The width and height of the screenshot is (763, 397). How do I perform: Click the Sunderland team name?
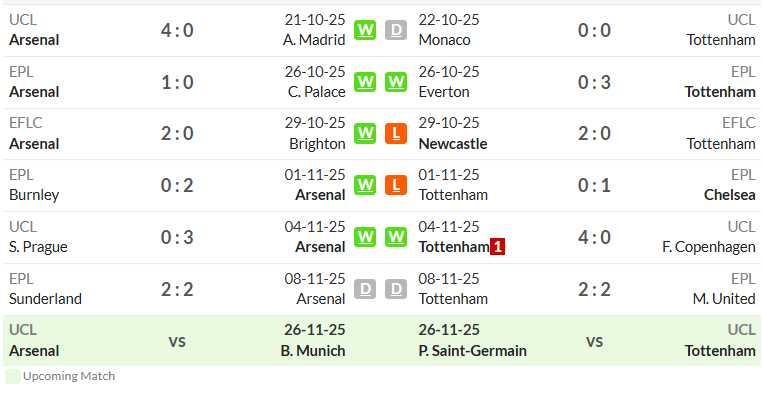[45, 299]
